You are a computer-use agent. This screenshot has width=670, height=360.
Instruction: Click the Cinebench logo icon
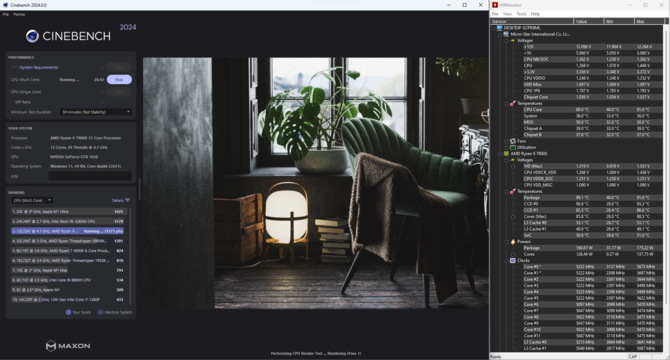pos(32,36)
